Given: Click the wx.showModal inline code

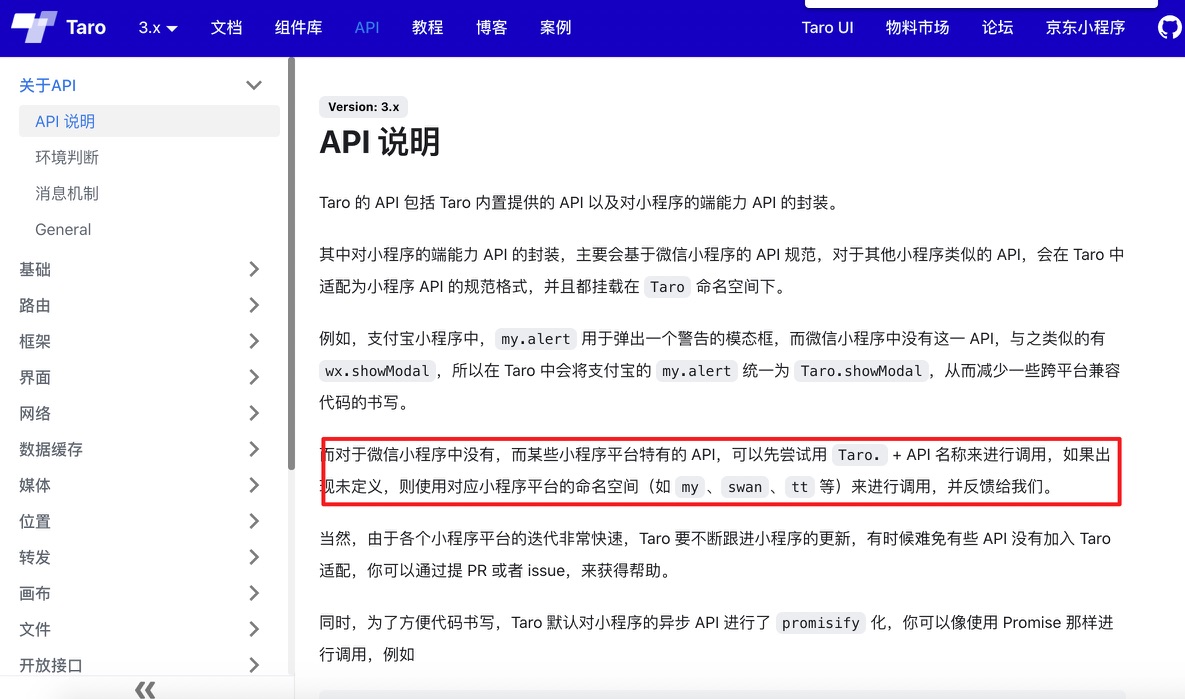Looking at the screenshot, I should (x=377, y=371).
